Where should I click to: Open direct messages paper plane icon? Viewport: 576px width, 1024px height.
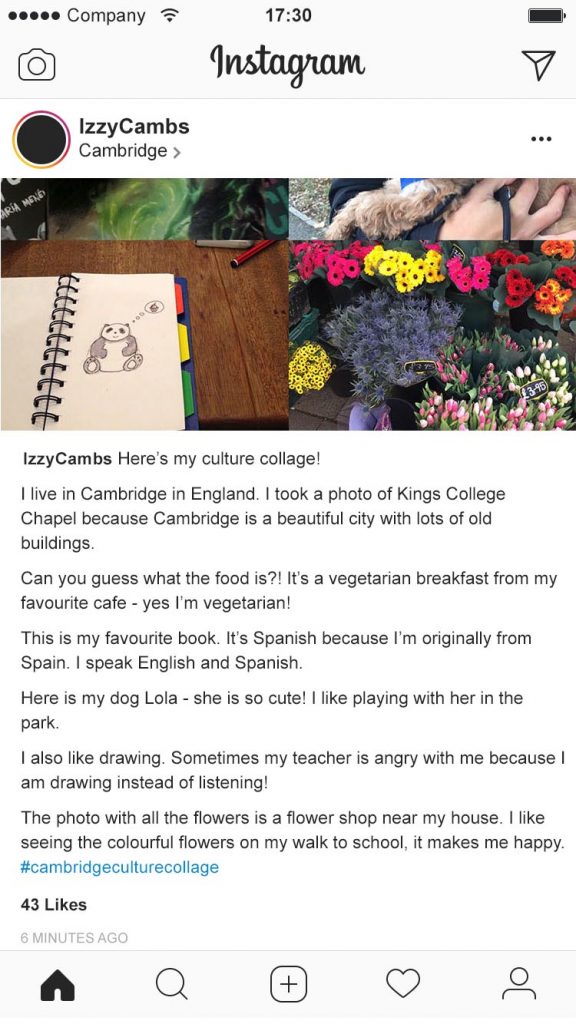tap(539, 65)
